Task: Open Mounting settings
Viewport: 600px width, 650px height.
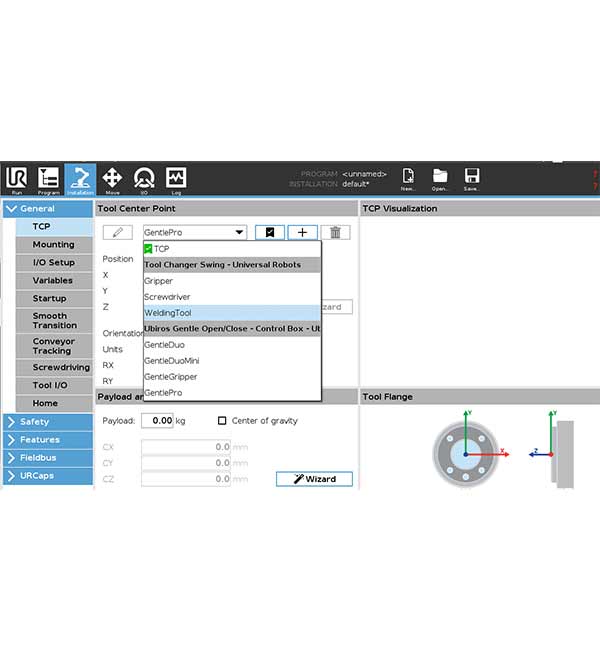Action: tap(54, 245)
